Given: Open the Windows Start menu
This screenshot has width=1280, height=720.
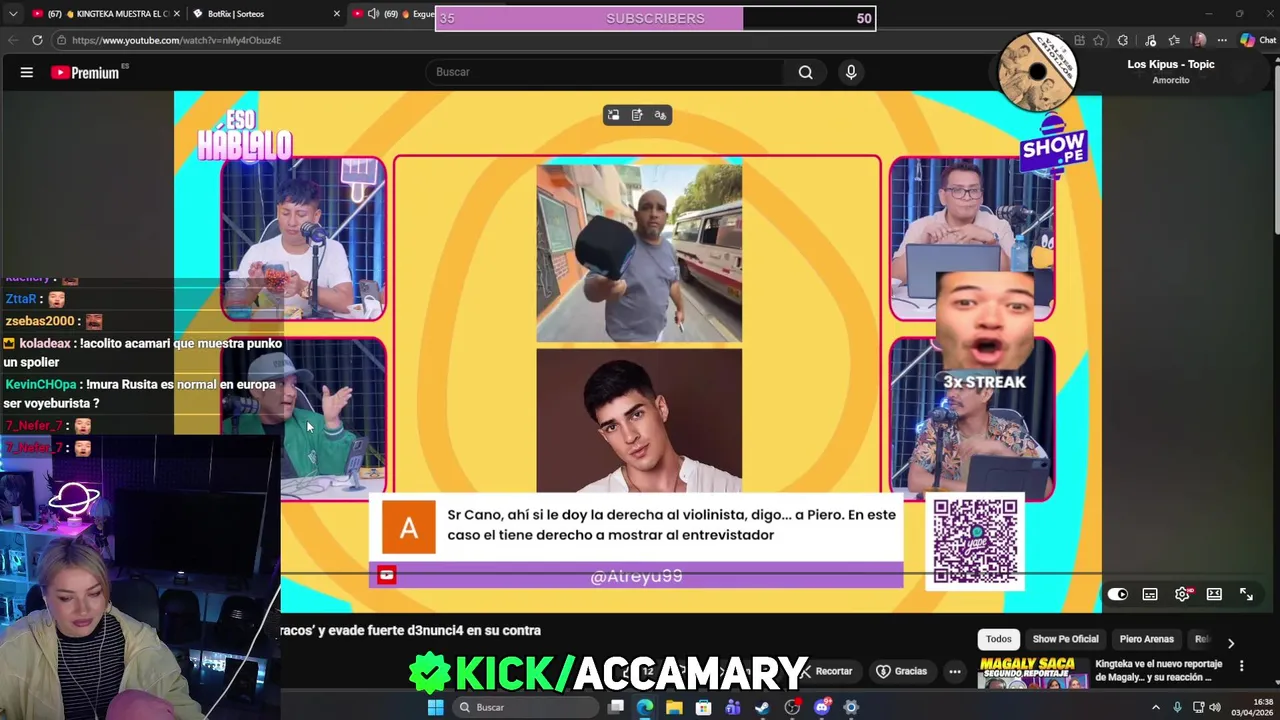Looking at the screenshot, I should [435, 707].
